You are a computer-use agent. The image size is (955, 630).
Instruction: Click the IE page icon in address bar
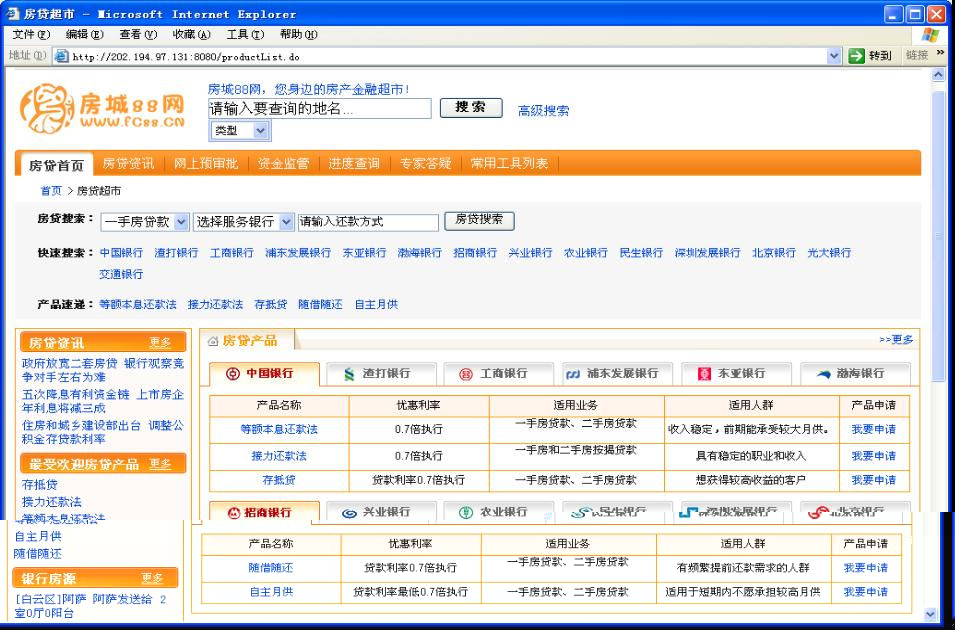pos(62,57)
